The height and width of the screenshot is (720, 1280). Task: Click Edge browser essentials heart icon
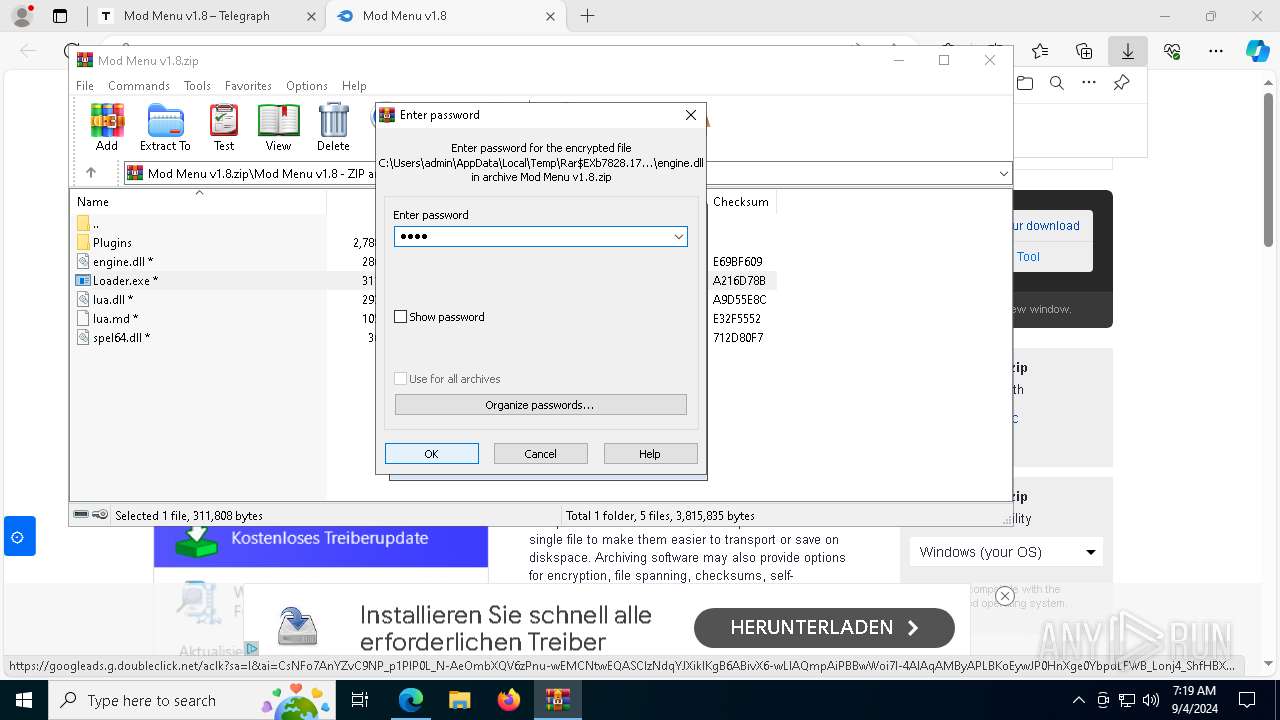[x=1172, y=50]
